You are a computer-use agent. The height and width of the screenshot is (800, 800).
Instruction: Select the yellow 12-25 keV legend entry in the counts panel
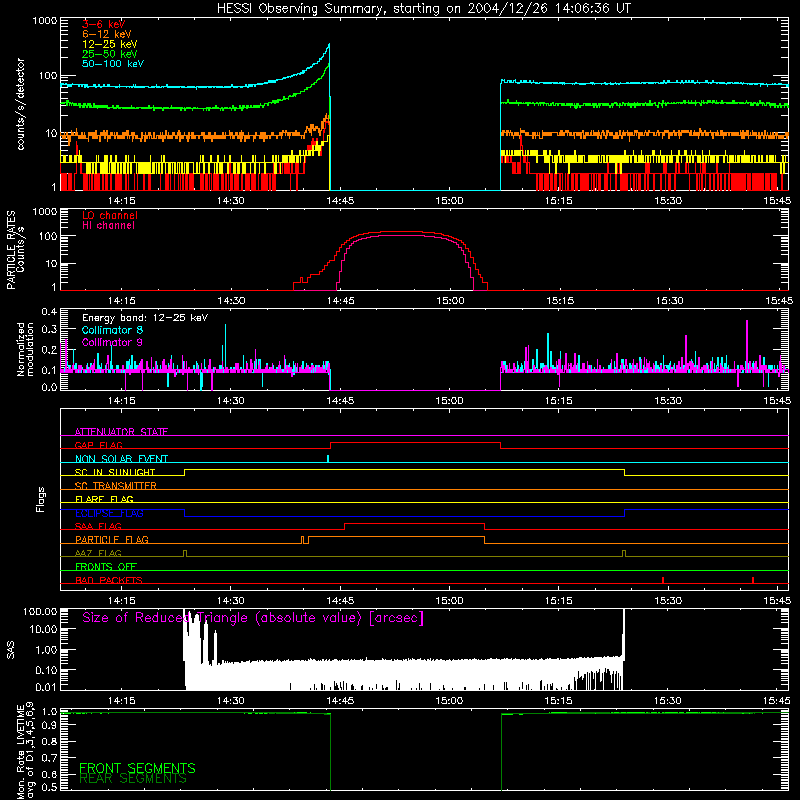(110, 44)
